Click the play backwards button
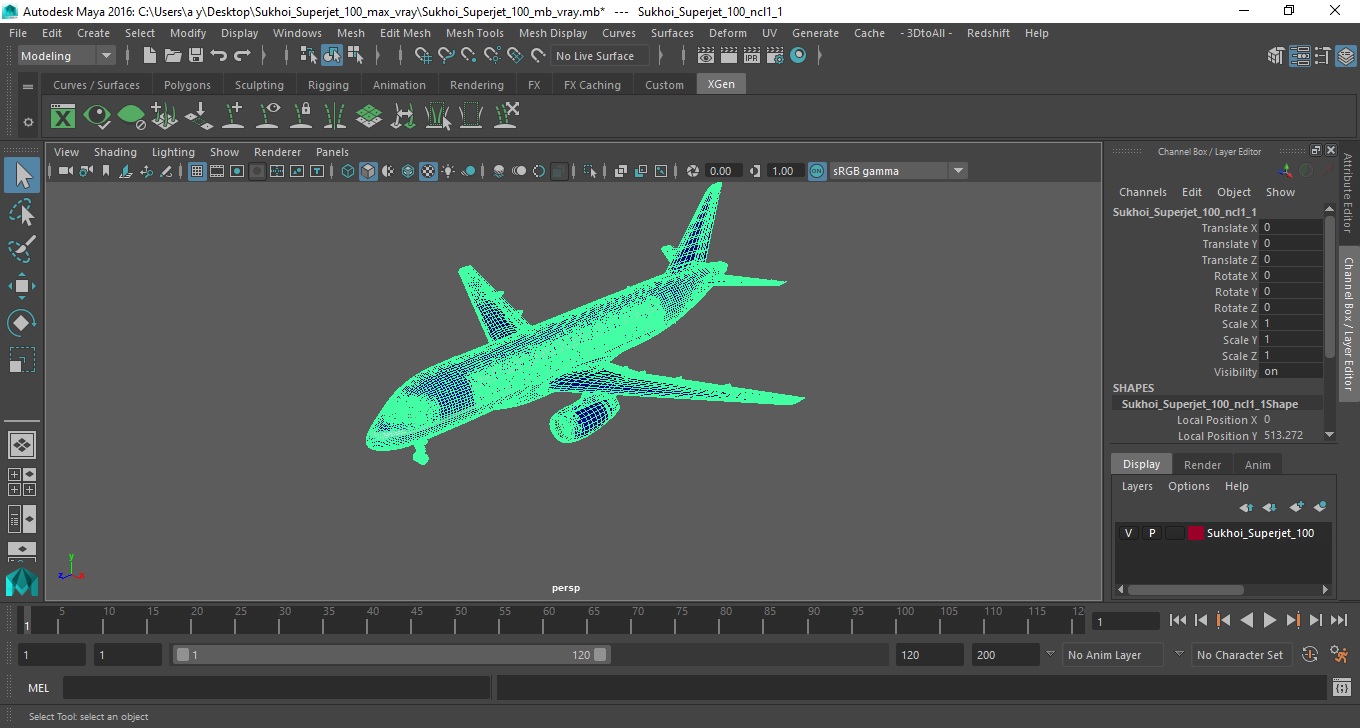 [x=1246, y=620]
